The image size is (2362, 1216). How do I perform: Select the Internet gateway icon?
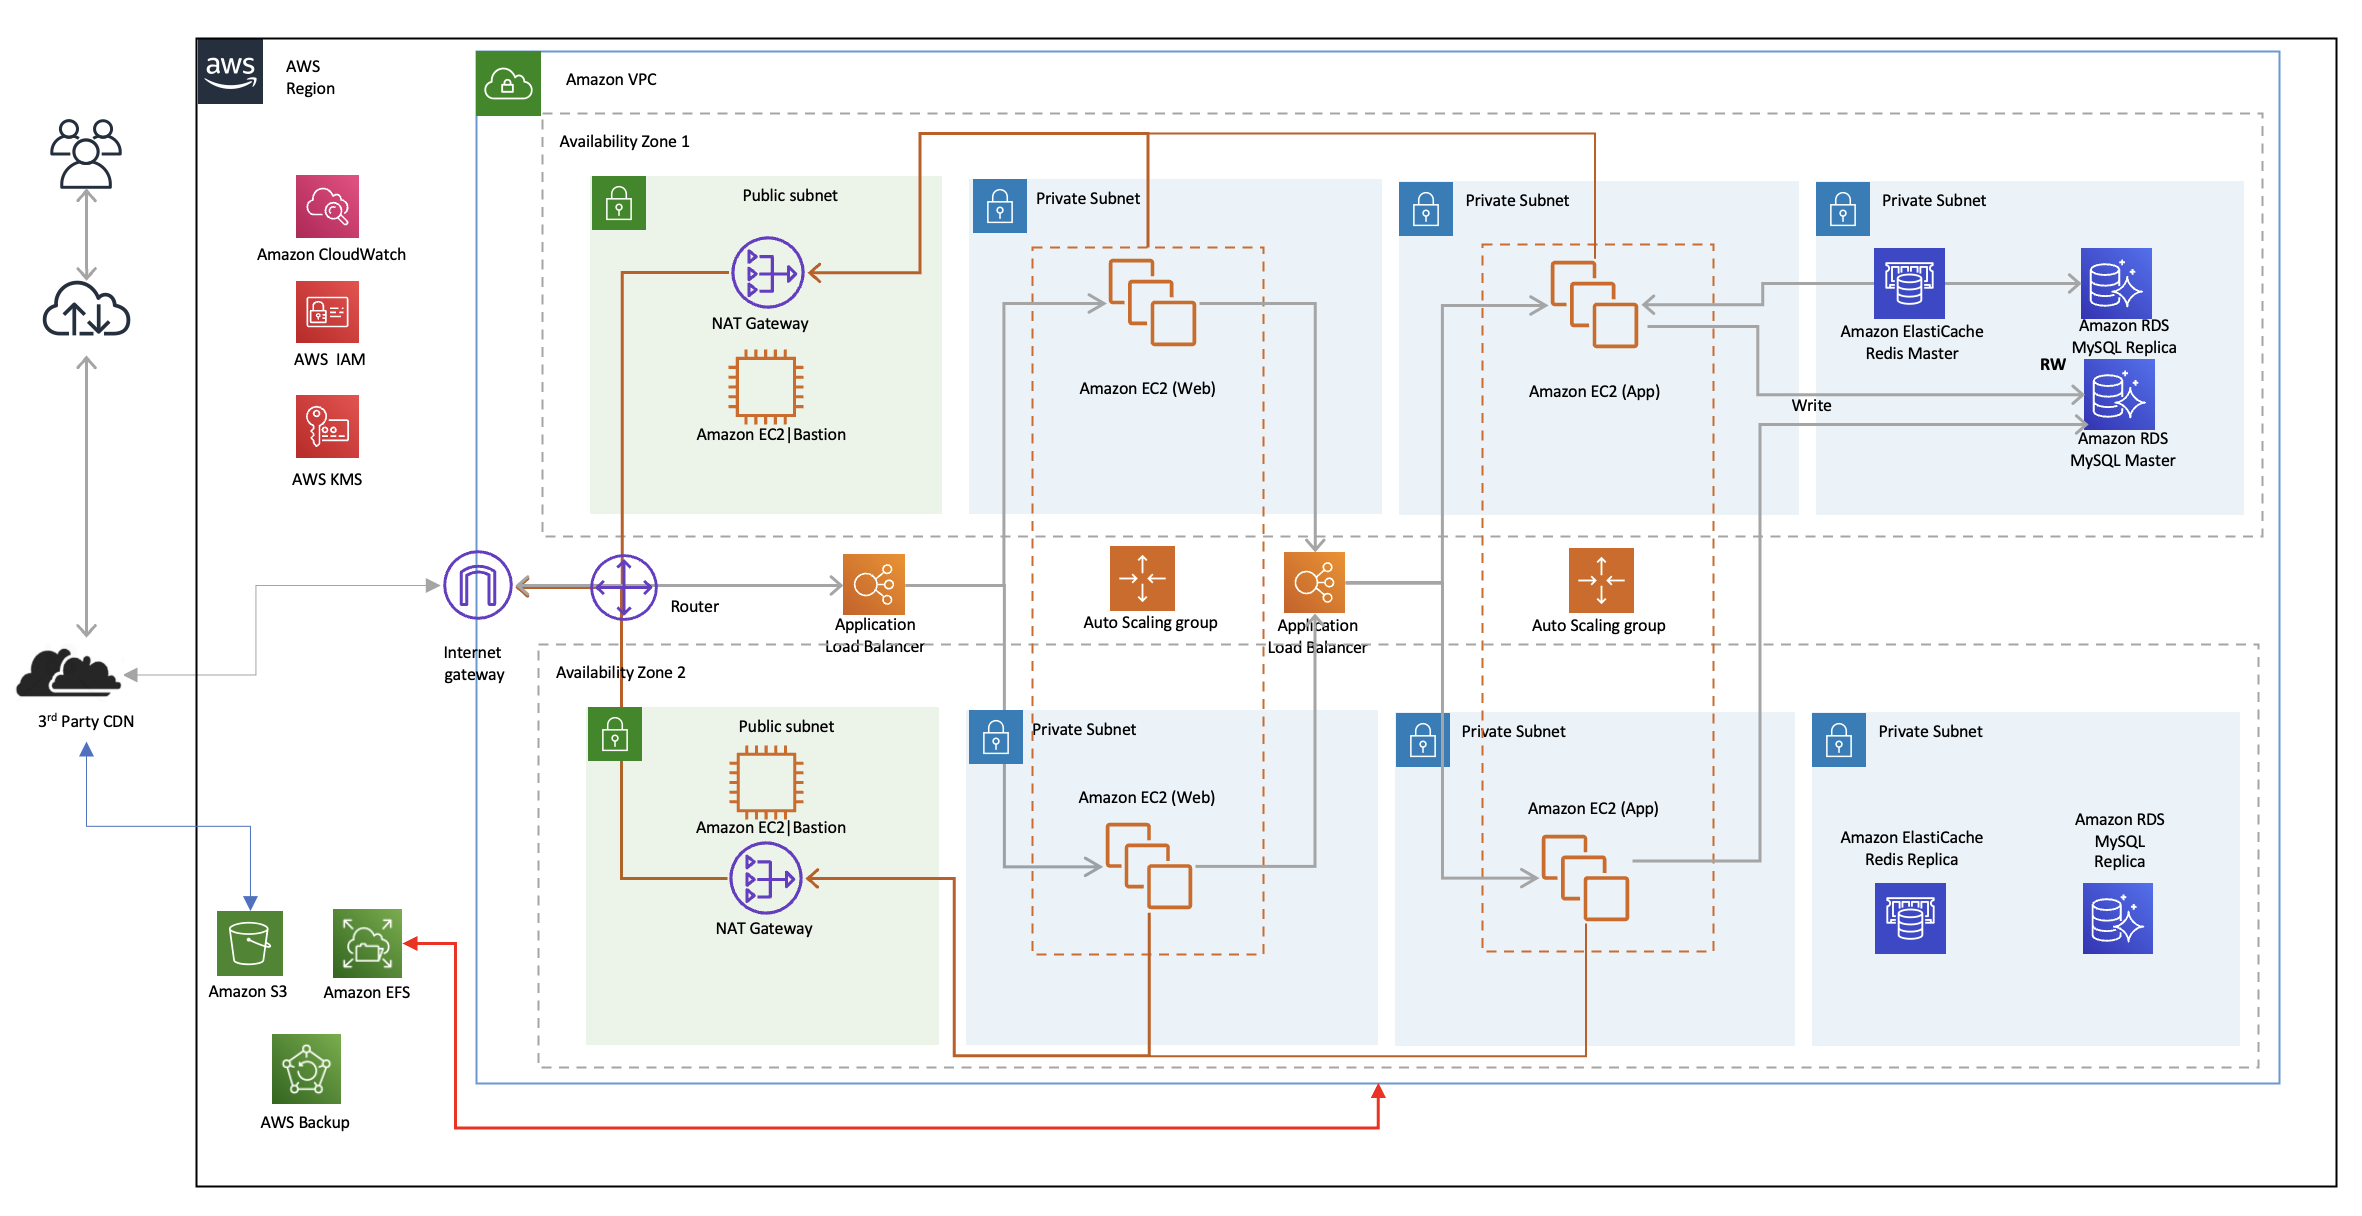click(477, 585)
